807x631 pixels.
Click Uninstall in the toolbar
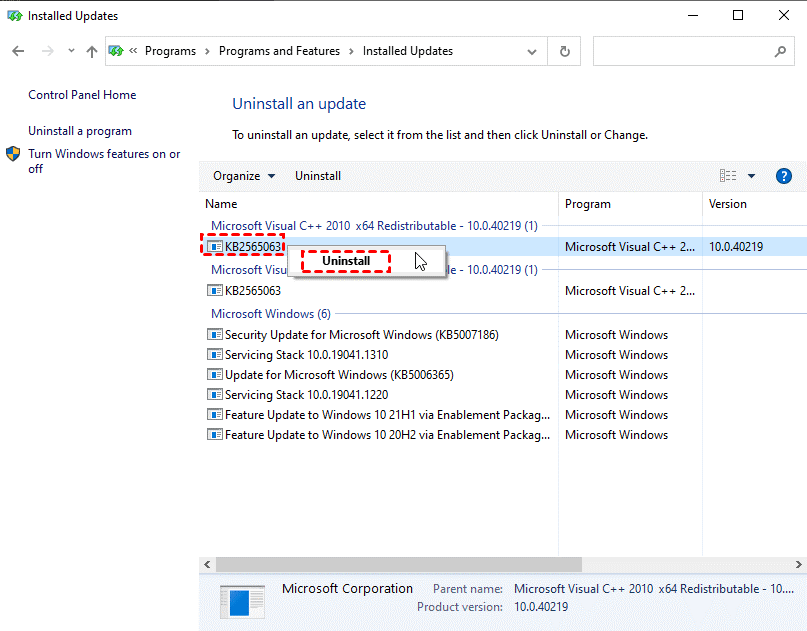[x=318, y=176]
